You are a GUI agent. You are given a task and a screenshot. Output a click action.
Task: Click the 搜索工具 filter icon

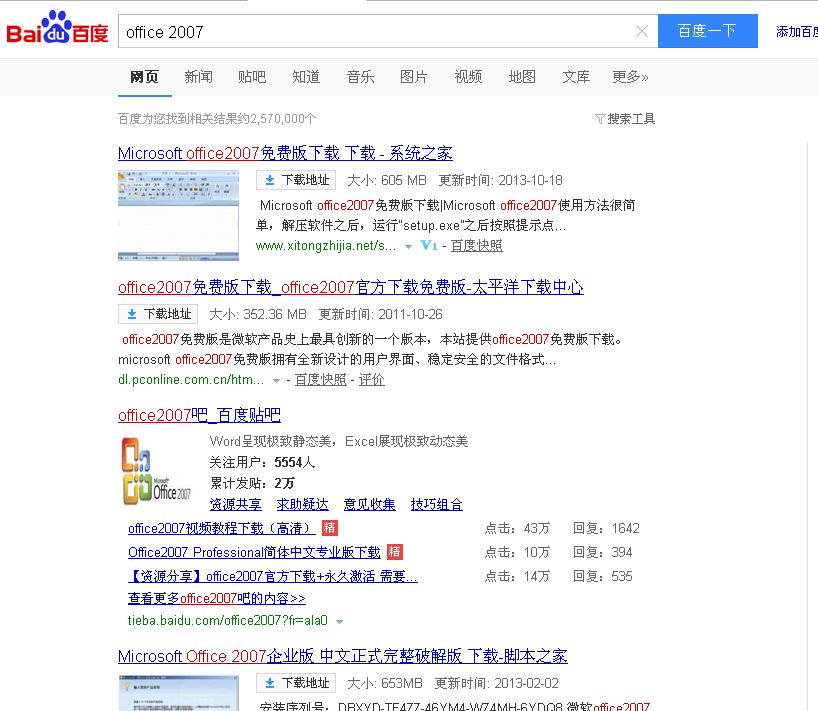pos(600,119)
